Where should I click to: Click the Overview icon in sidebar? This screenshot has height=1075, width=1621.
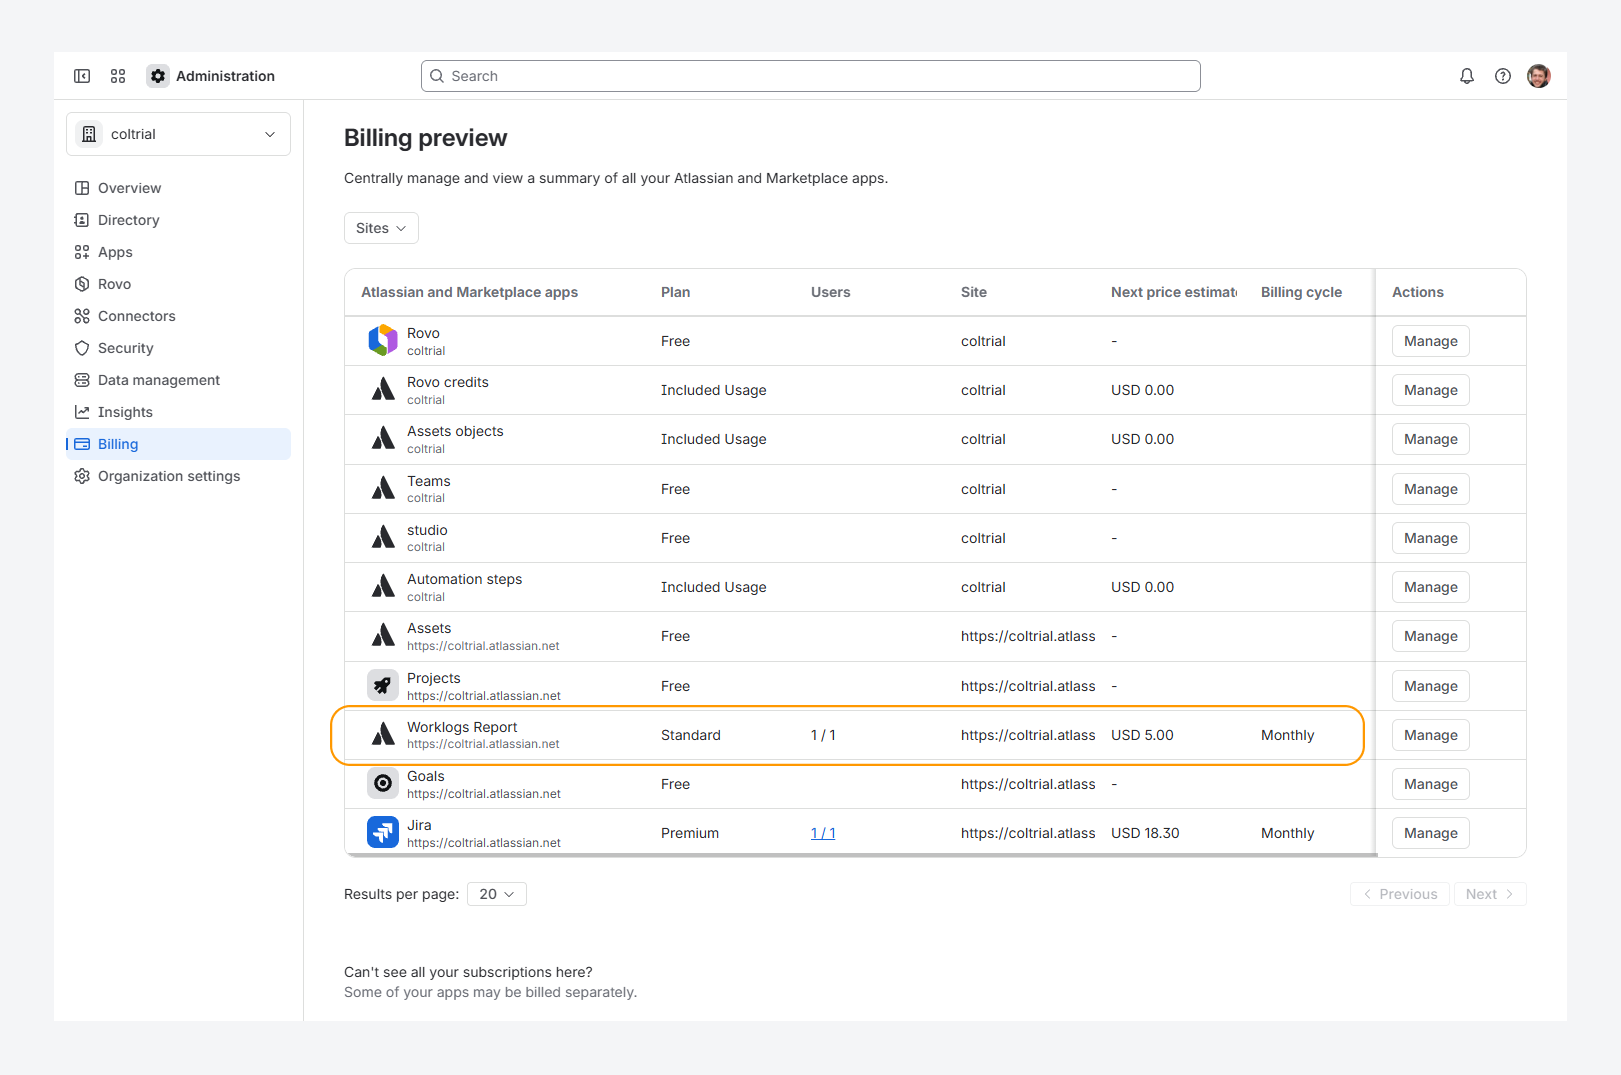point(82,188)
